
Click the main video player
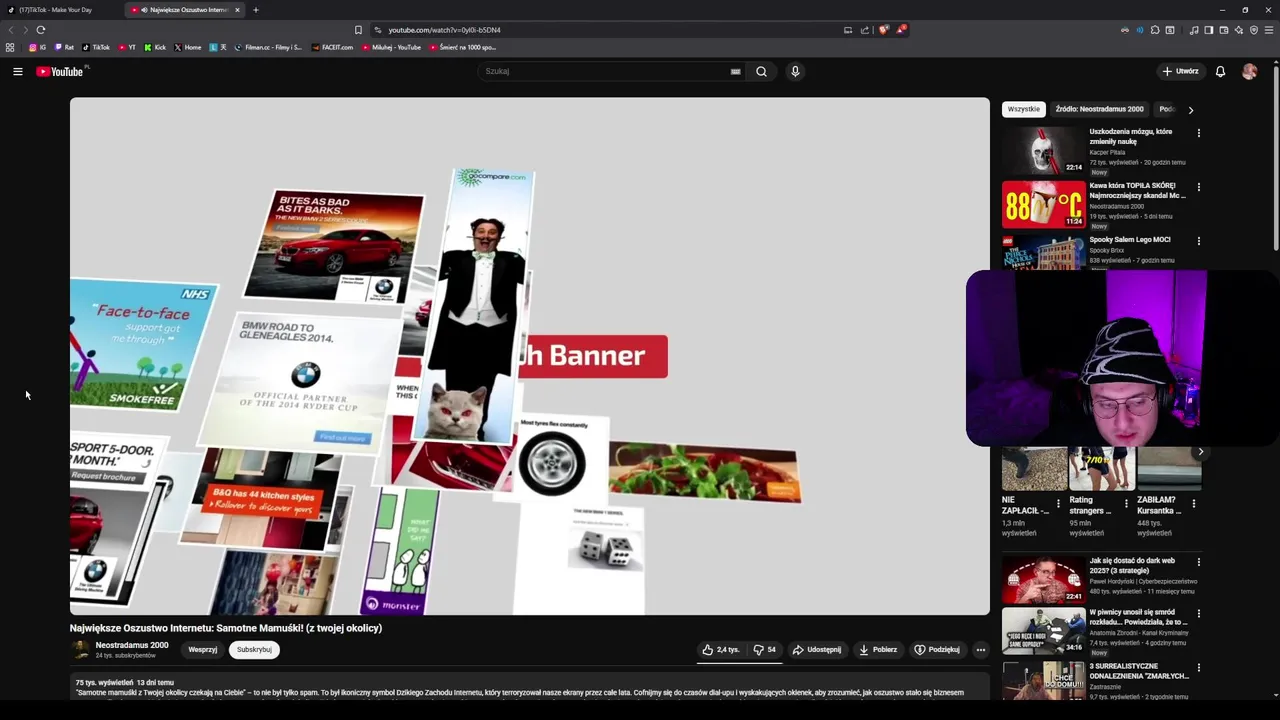(530, 356)
